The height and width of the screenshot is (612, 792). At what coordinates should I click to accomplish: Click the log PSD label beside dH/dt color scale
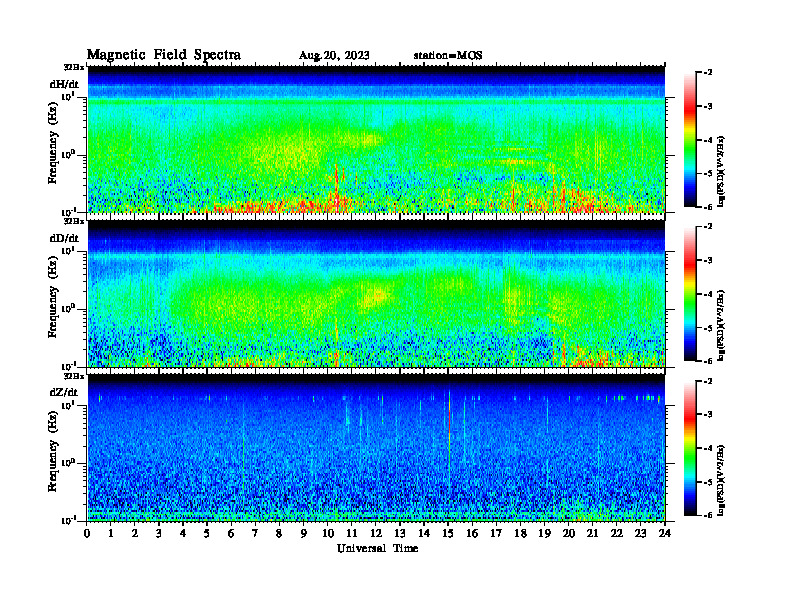coord(721,171)
